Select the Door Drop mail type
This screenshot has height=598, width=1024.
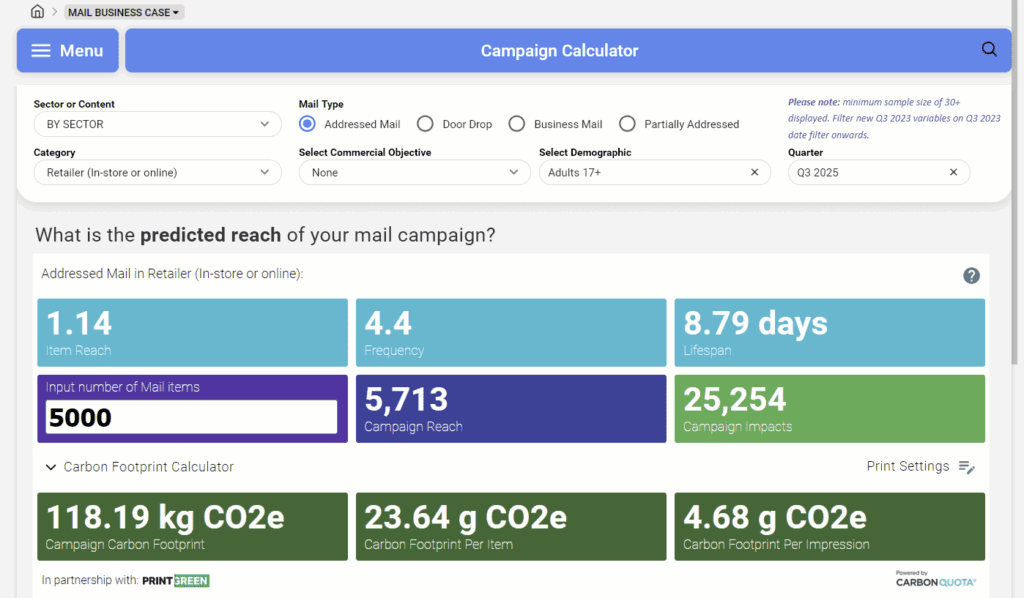tap(425, 123)
